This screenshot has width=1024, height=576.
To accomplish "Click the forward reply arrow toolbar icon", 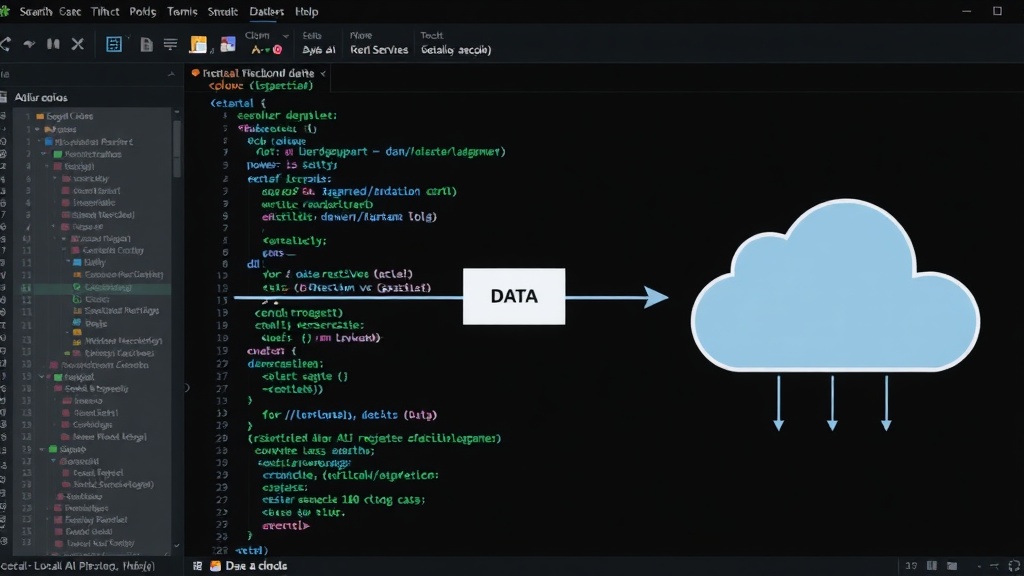I will [29, 44].
